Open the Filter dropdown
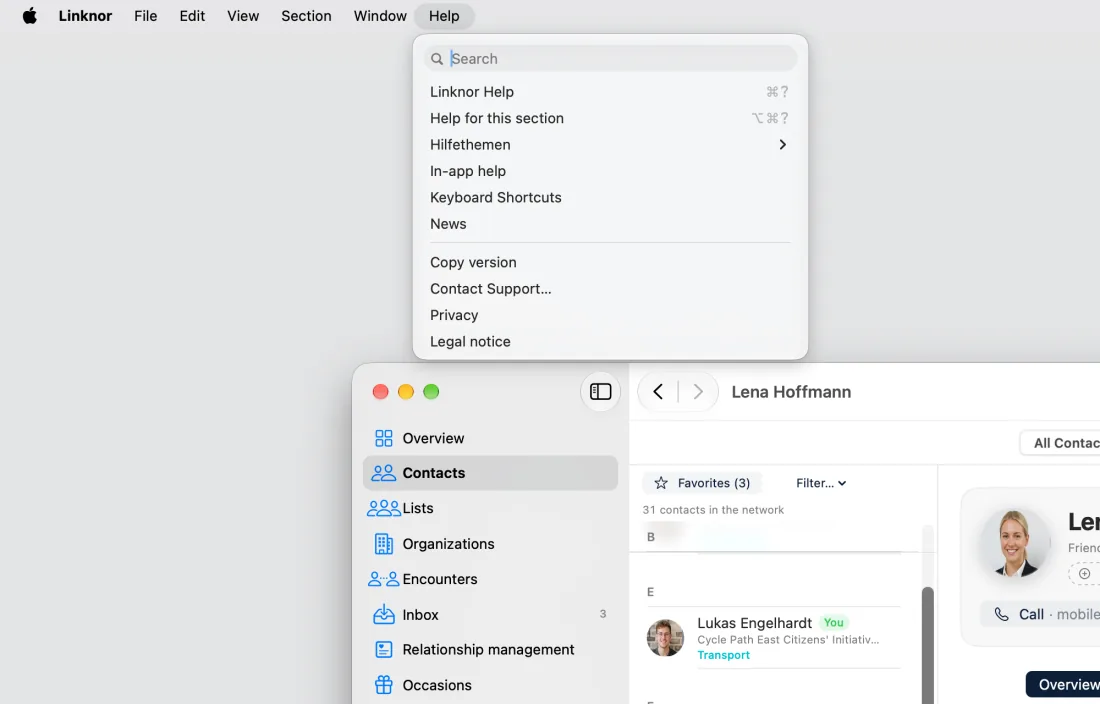The height and width of the screenshot is (704, 1100). tap(821, 483)
